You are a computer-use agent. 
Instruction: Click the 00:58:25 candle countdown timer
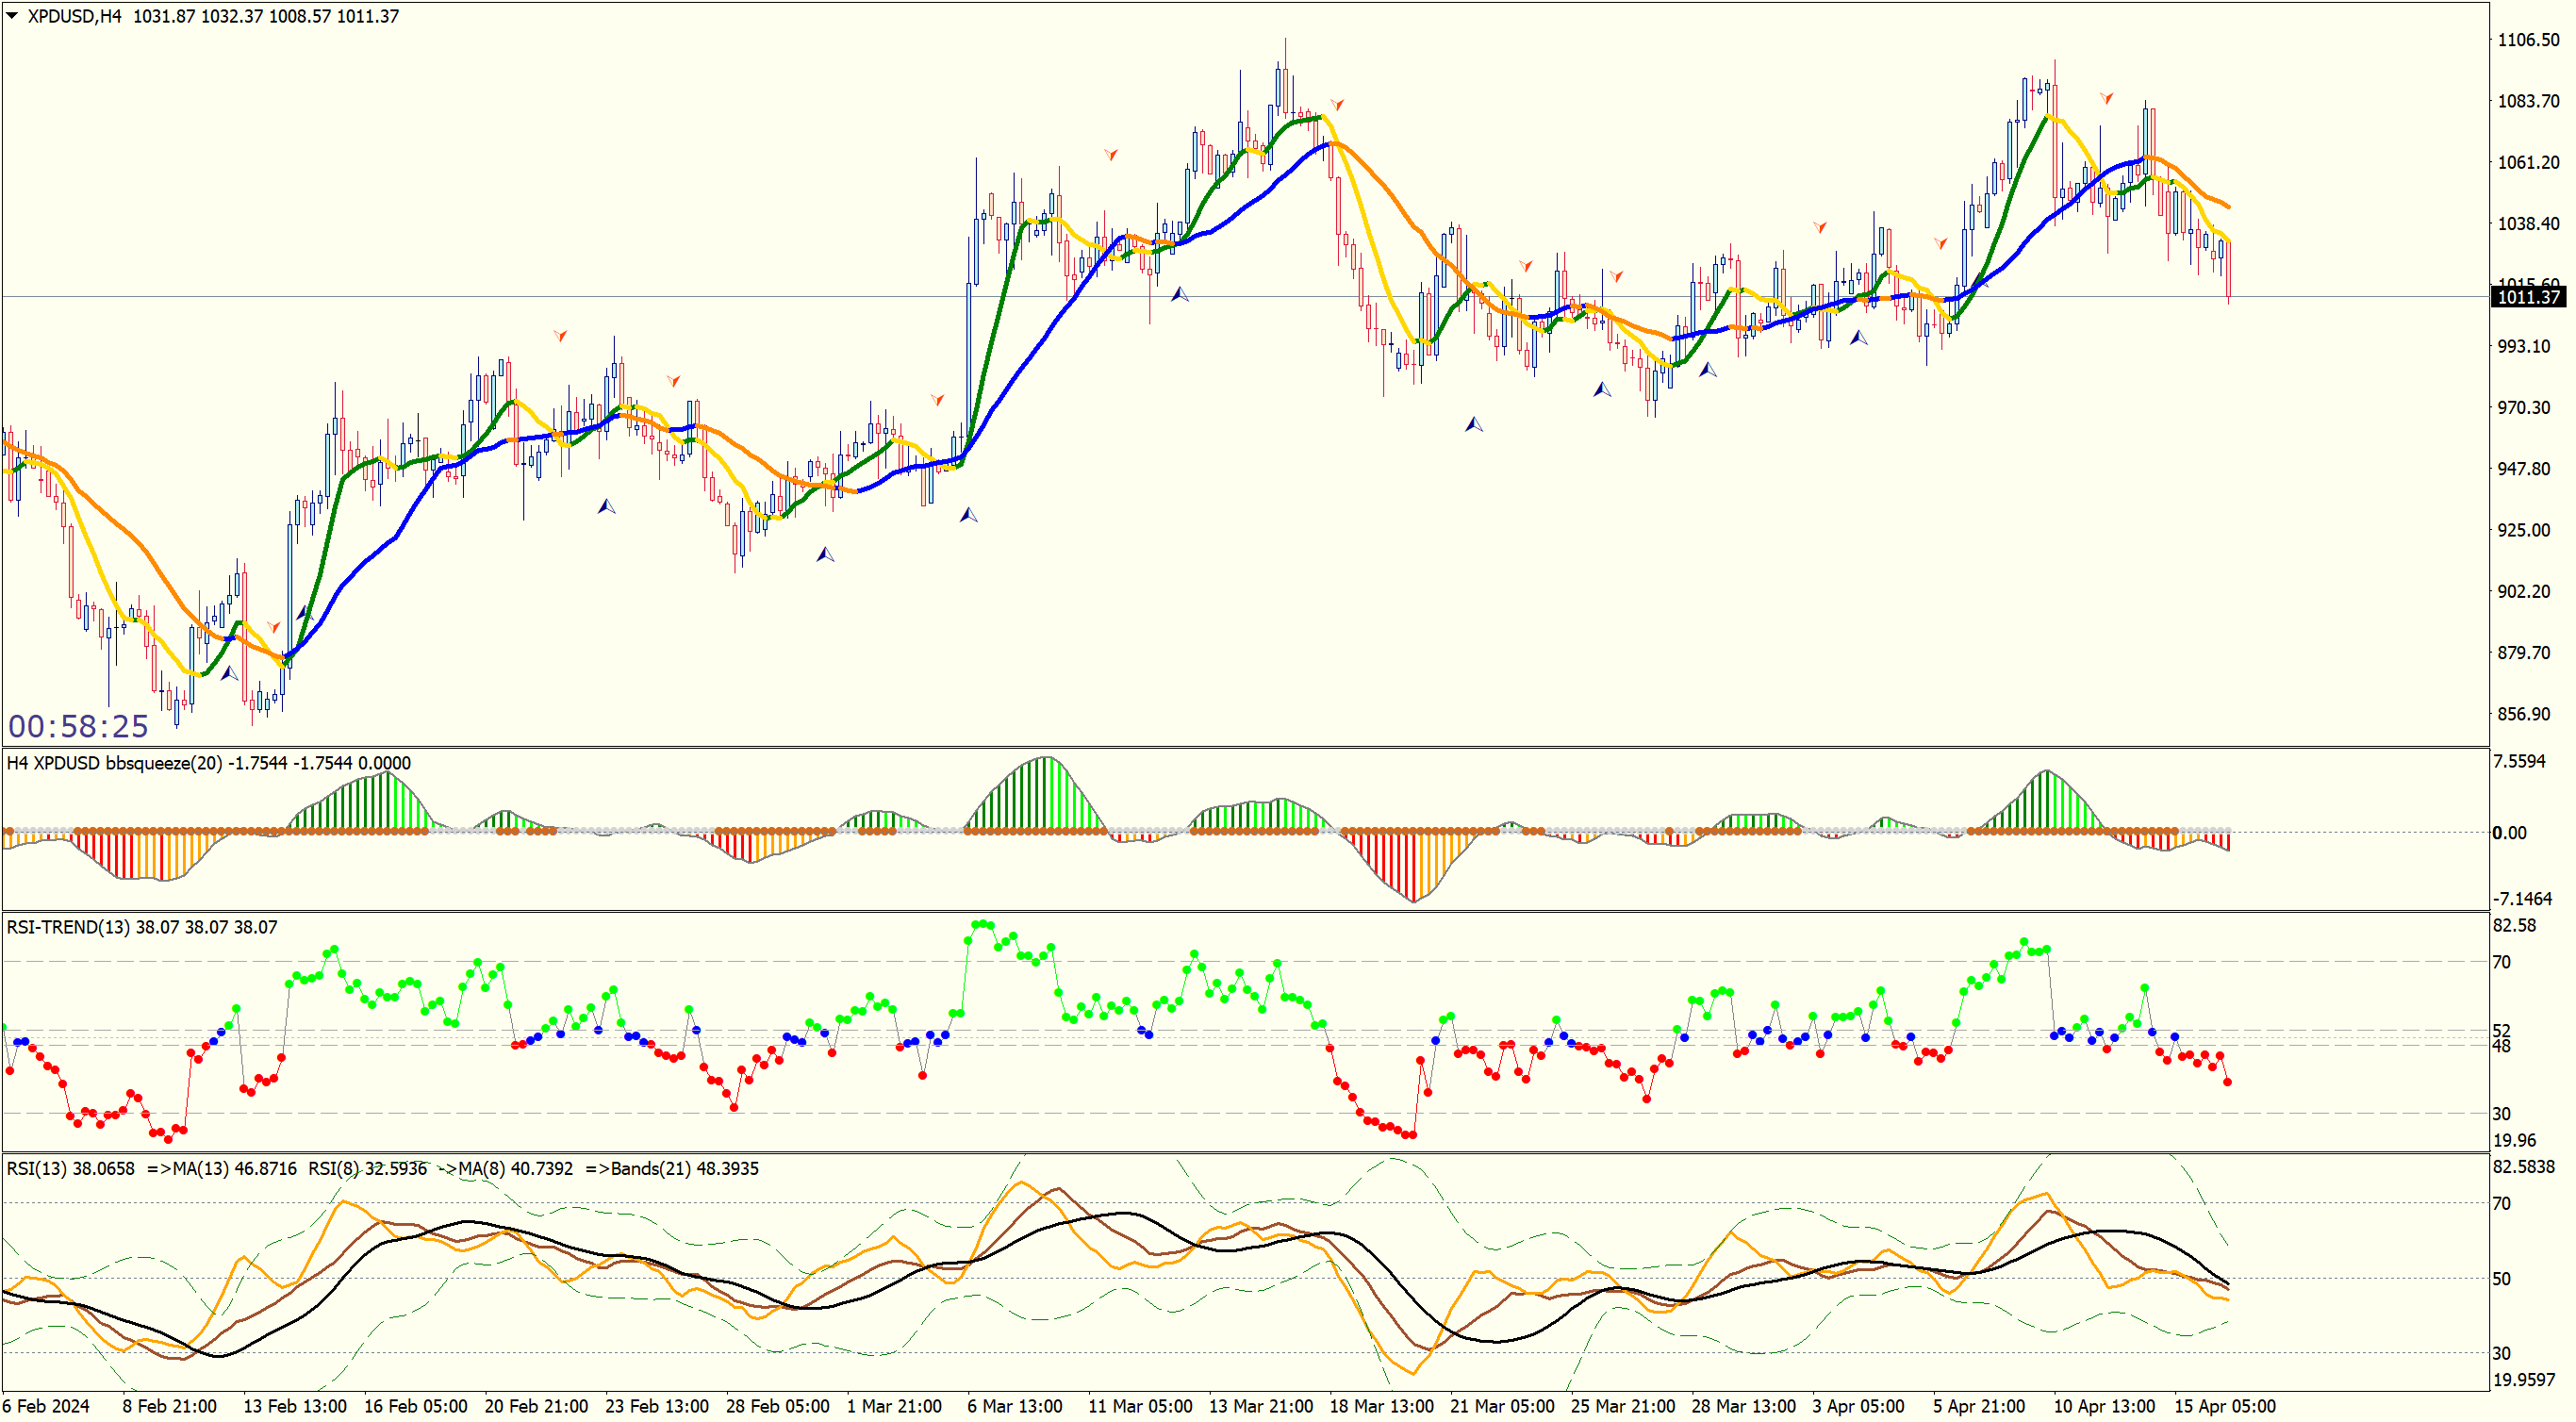[x=78, y=726]
